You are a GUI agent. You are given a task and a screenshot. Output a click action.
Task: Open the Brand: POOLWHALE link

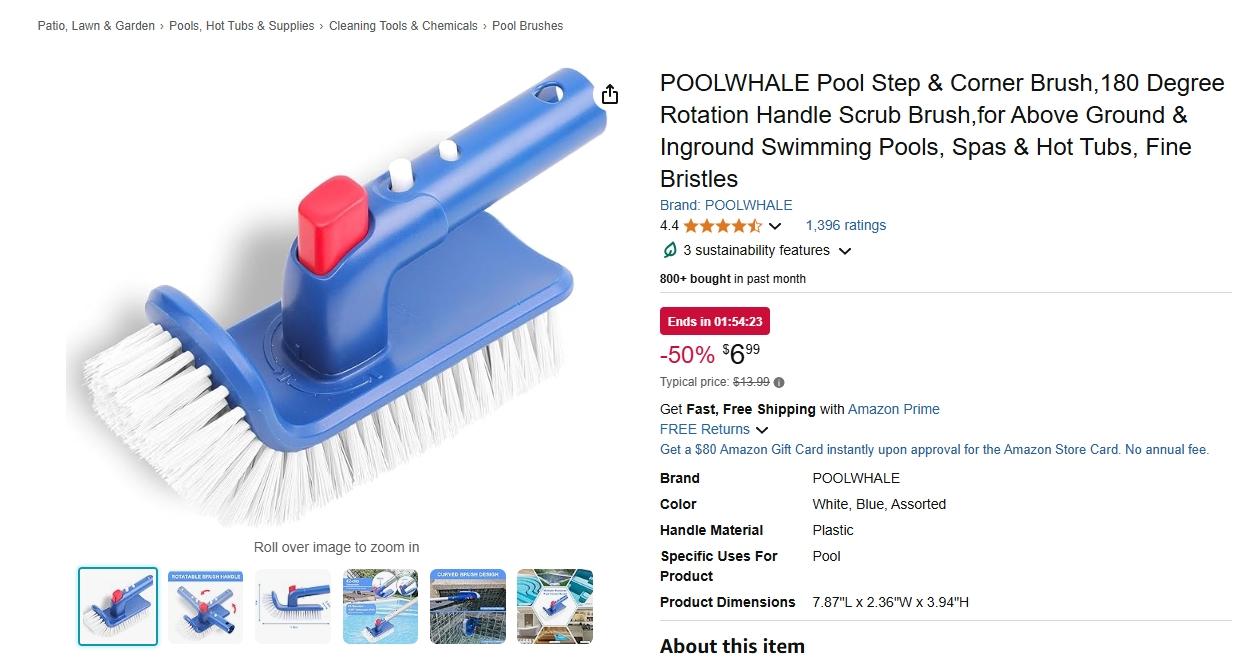(x=726, y=205)
